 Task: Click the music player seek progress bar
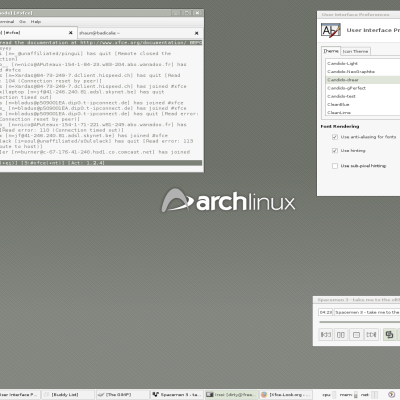[x=359, y=322]
